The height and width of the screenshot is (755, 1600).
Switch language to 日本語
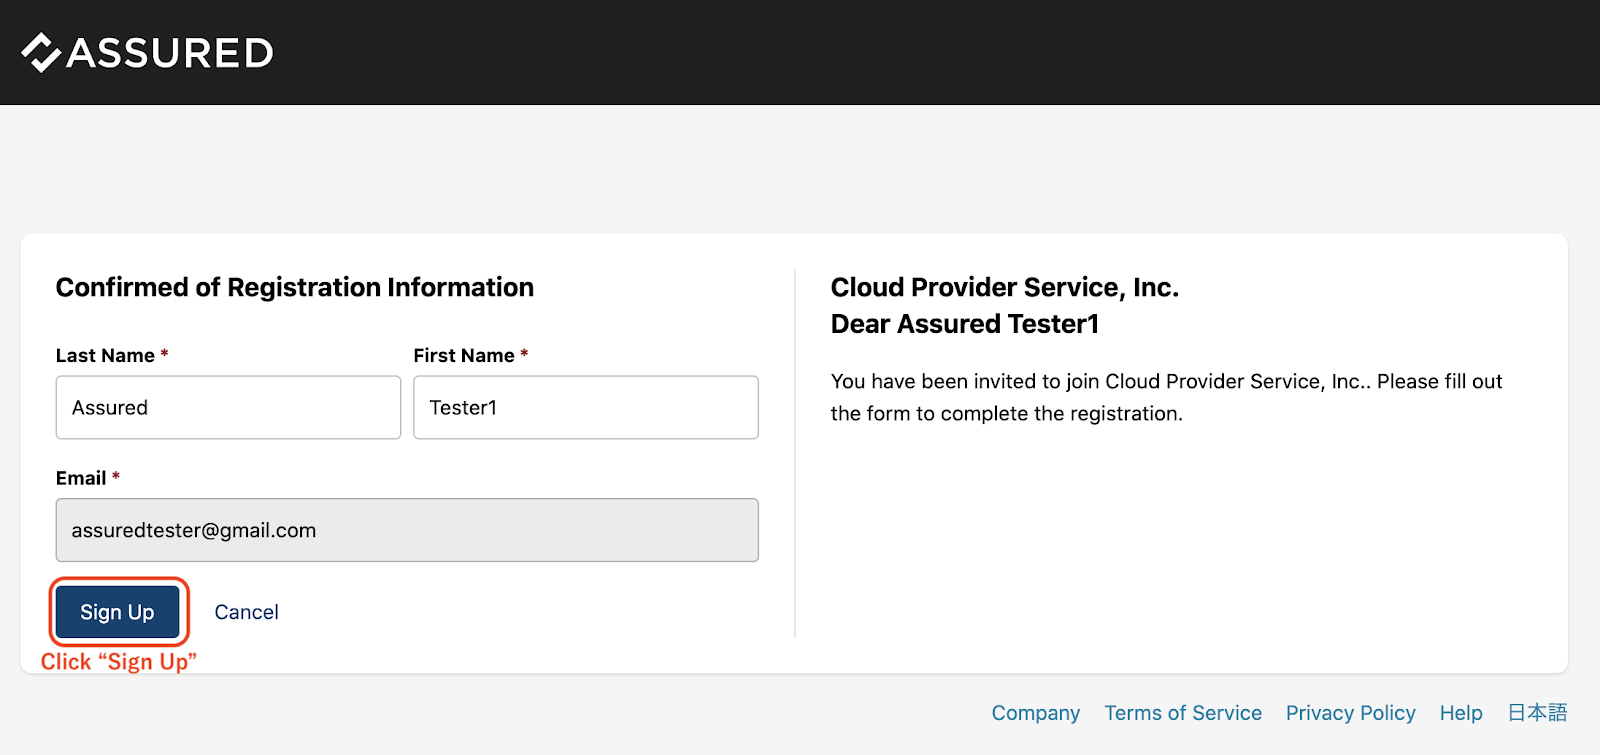[x=1537, y=713]
